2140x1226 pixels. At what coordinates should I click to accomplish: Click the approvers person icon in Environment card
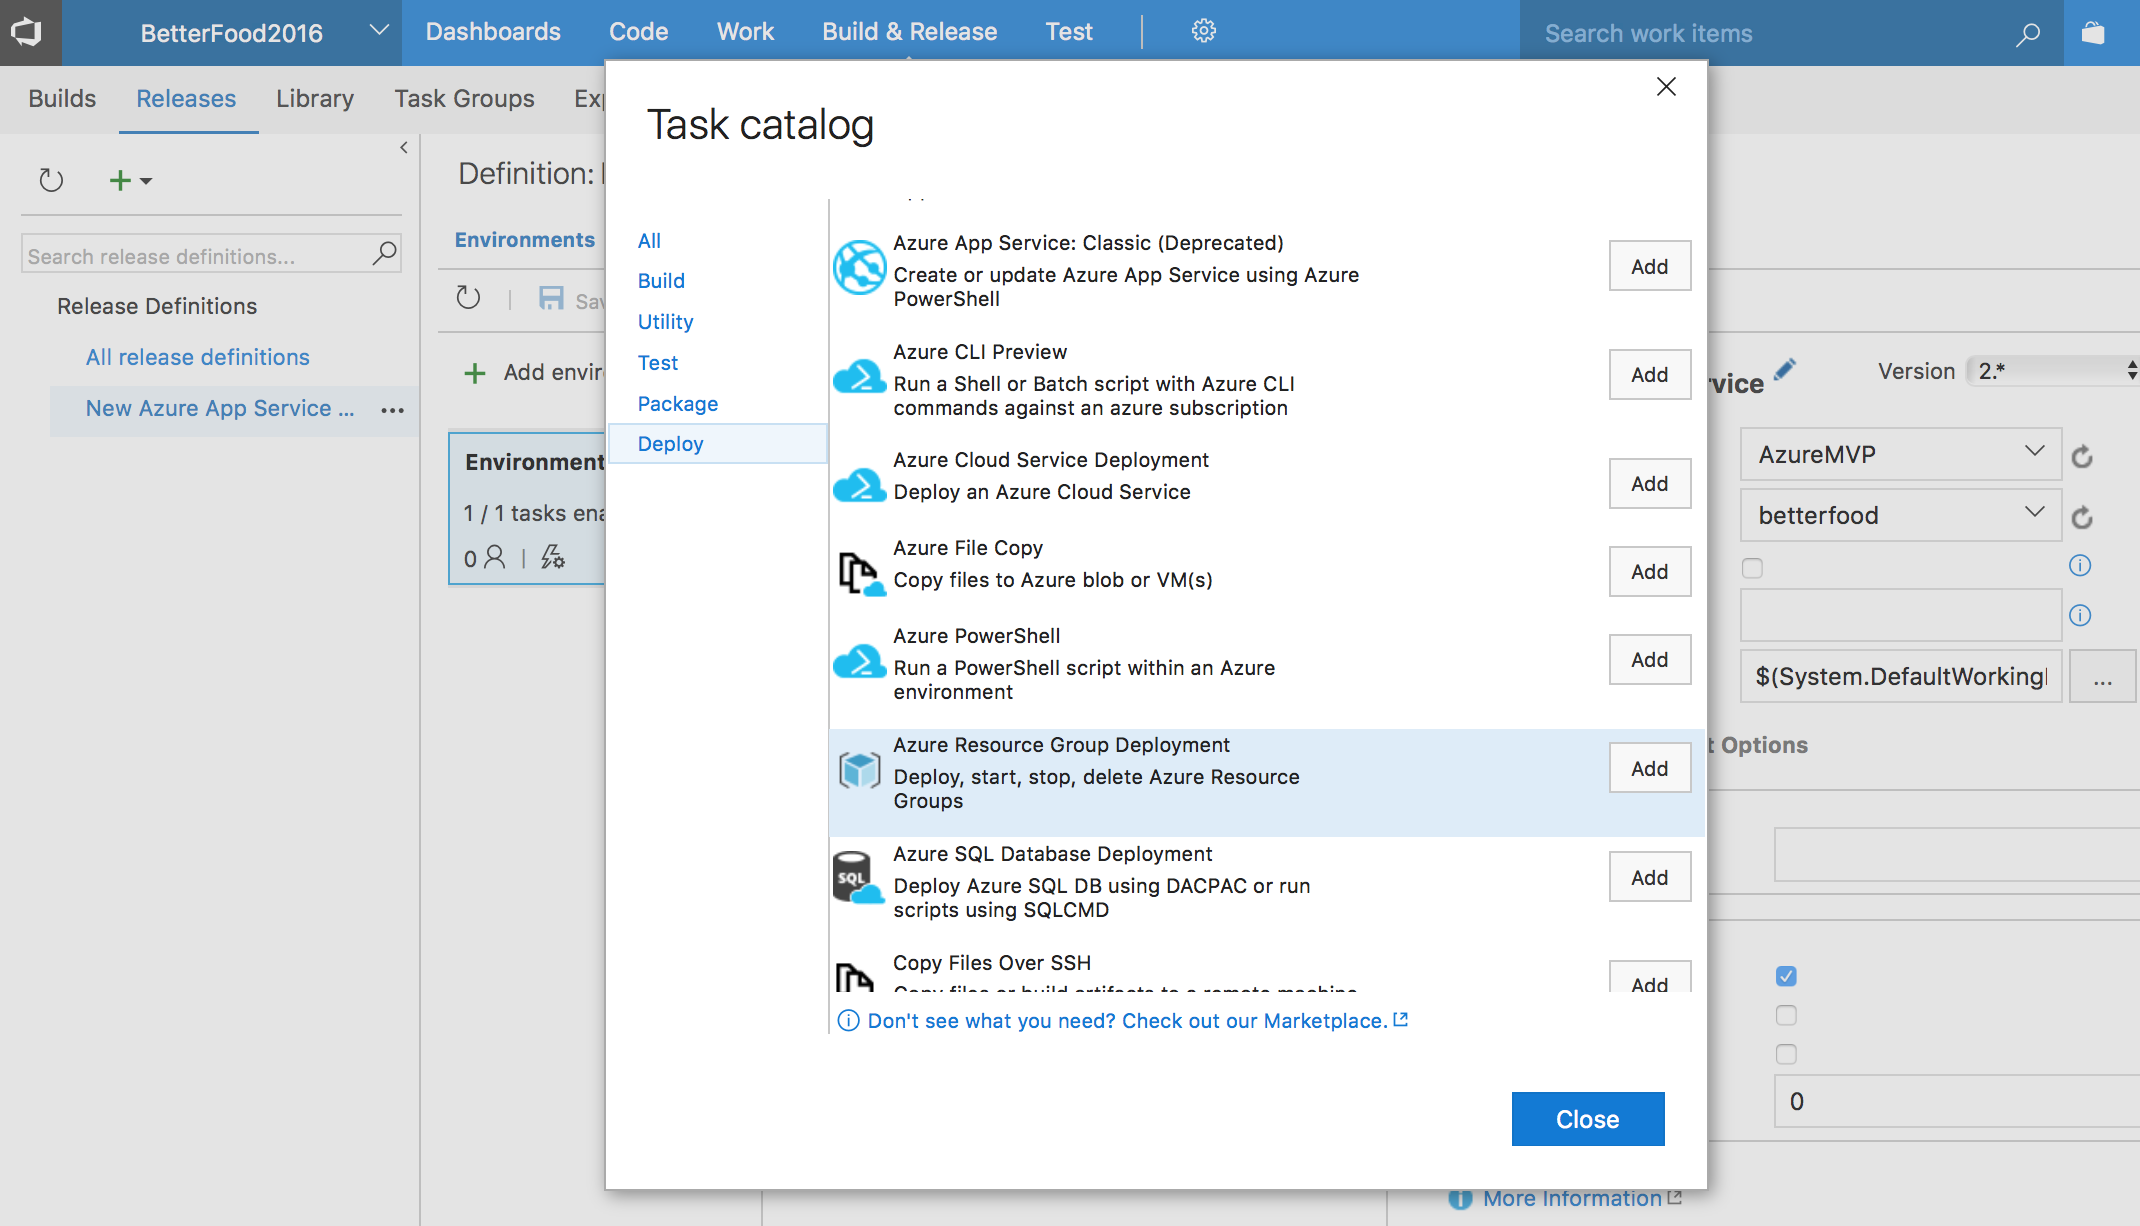tap(495, 557)
